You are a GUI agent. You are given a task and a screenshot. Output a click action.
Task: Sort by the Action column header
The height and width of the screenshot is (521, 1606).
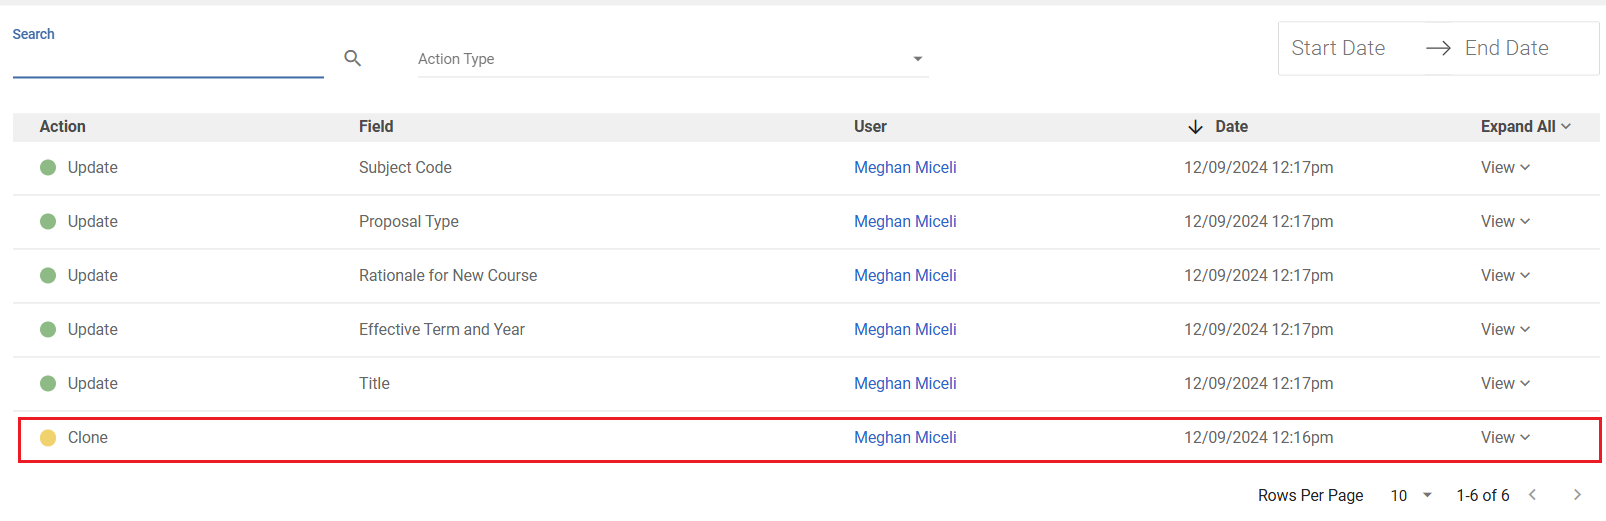tap(62, 127)
